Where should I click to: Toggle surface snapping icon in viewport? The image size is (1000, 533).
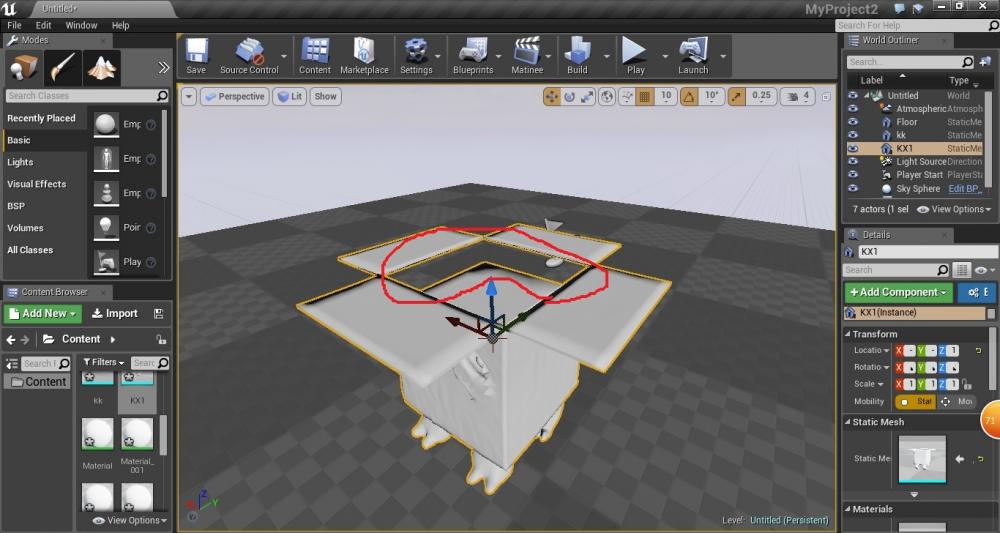pyautogui.click(x=628, y=97)
